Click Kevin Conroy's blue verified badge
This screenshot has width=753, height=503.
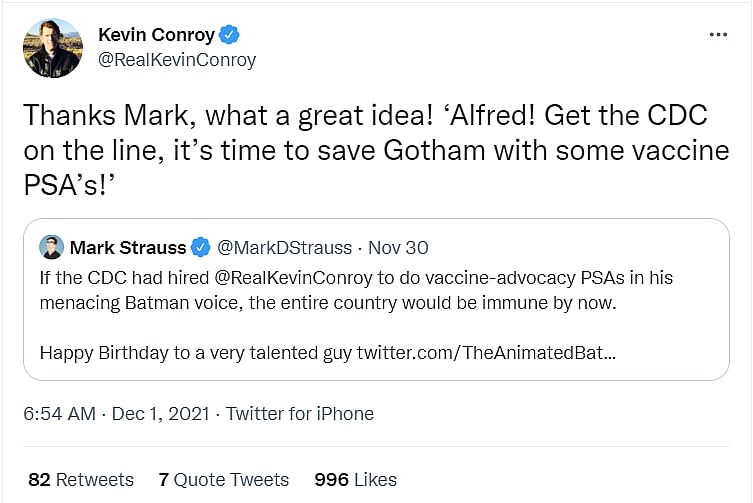coord(230,35)
